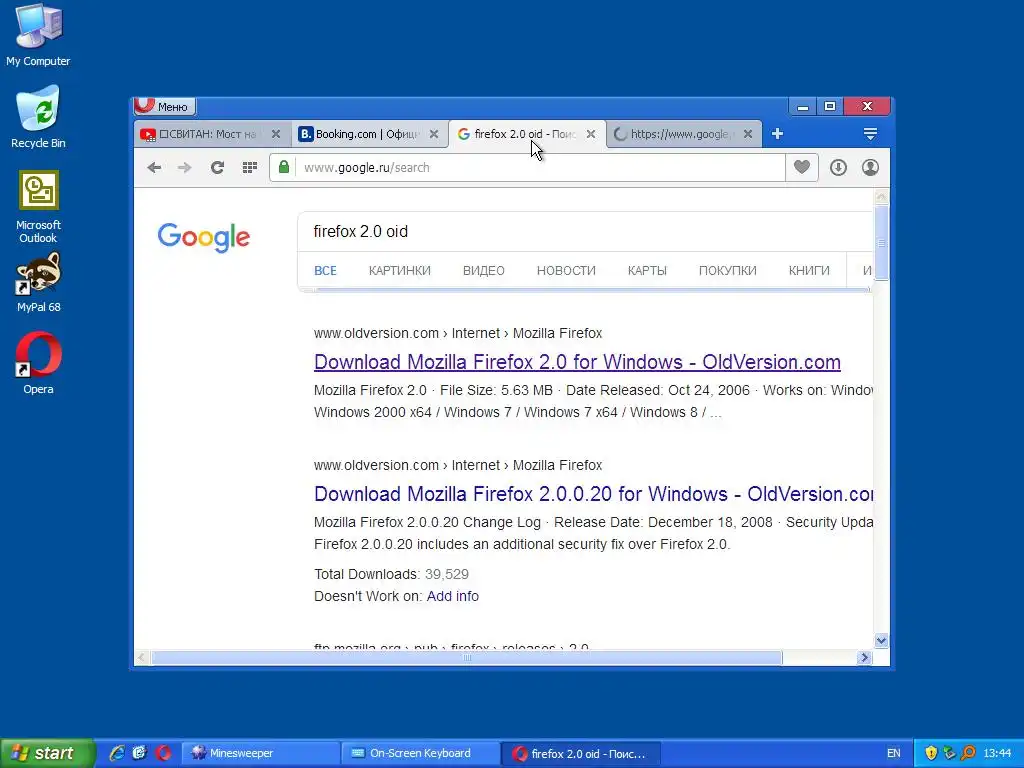Viewport: 1024px width, 768px height.
Task: Select the КАРТИНКИ search filter
Action: click(400, 270)
